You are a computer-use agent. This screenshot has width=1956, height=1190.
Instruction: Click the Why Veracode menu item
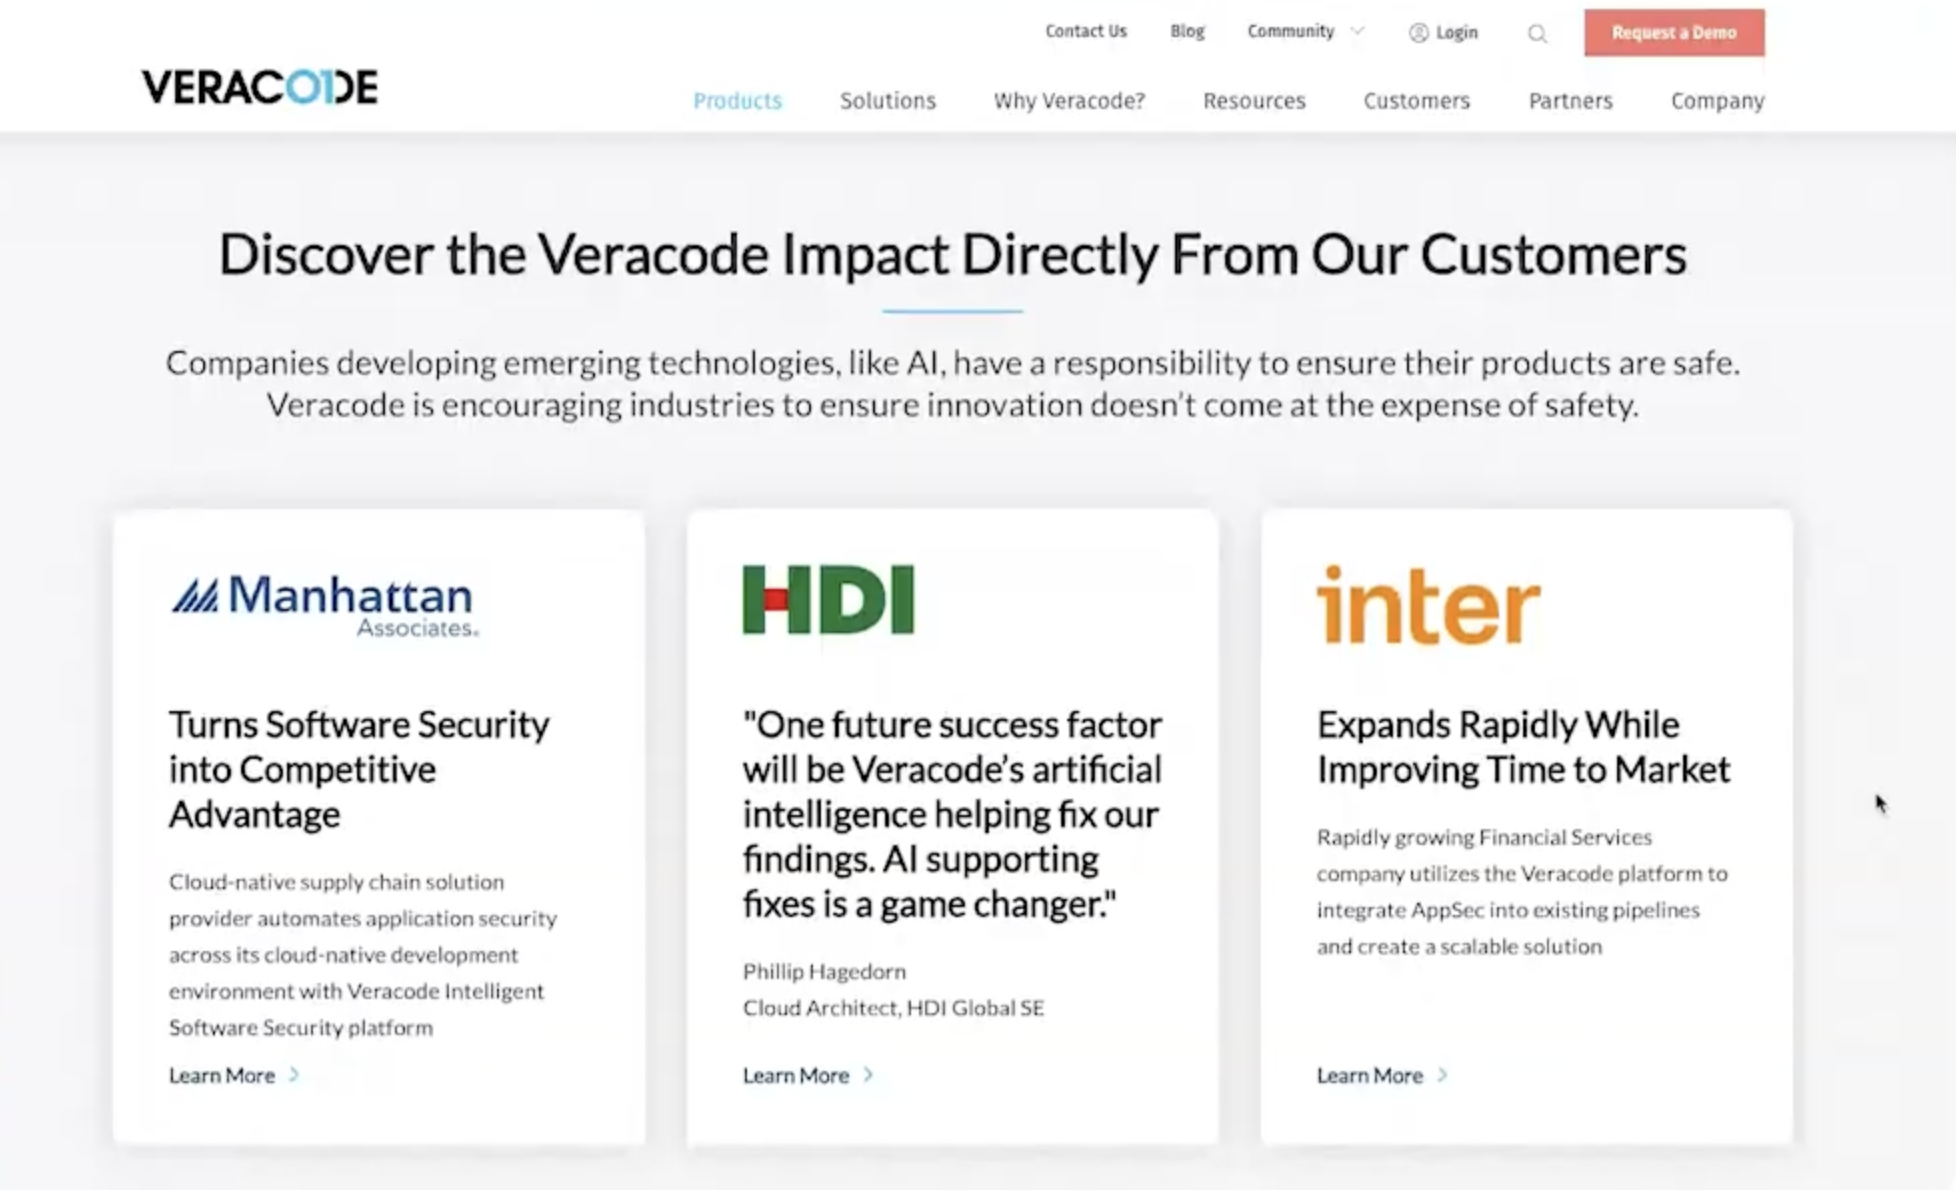1070,101
